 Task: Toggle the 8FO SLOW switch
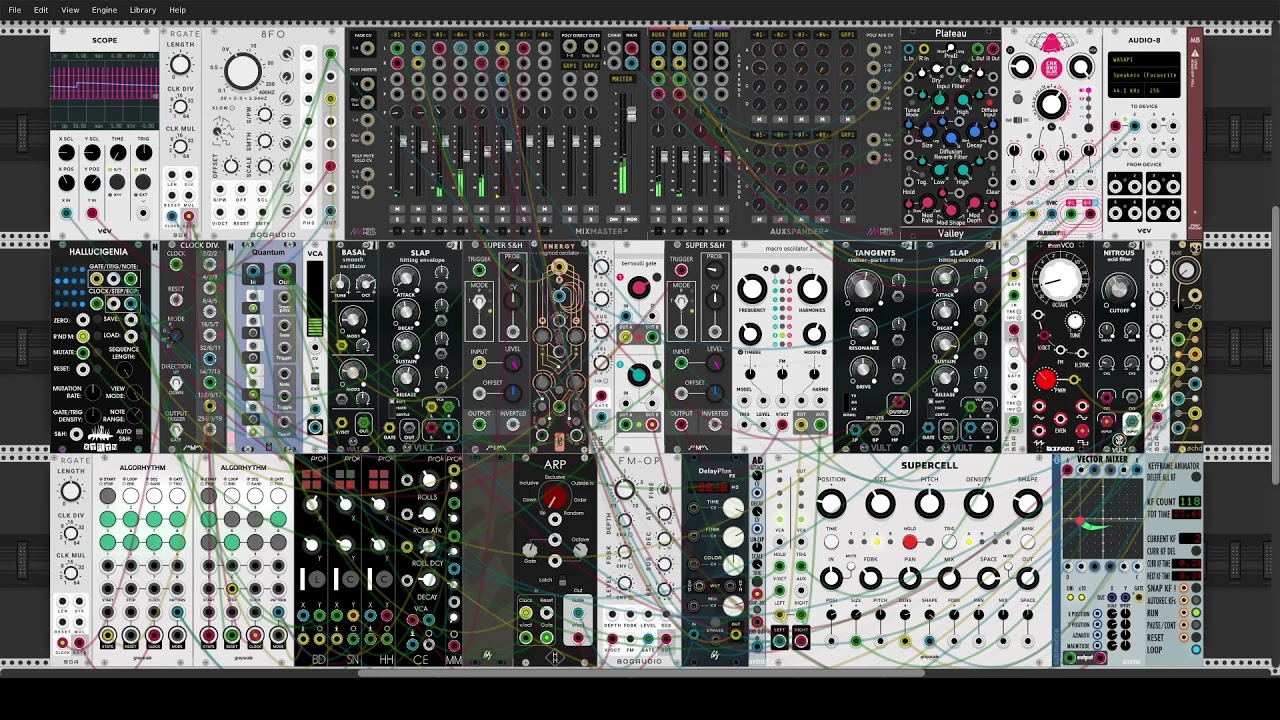pos(232,108)
